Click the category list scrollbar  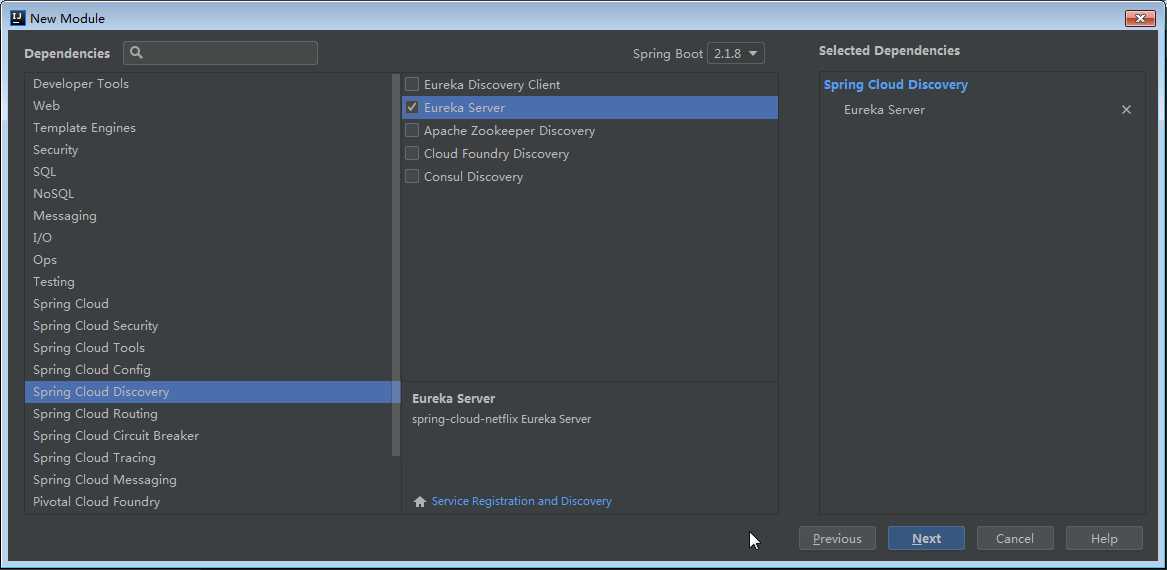pos(396,264)
